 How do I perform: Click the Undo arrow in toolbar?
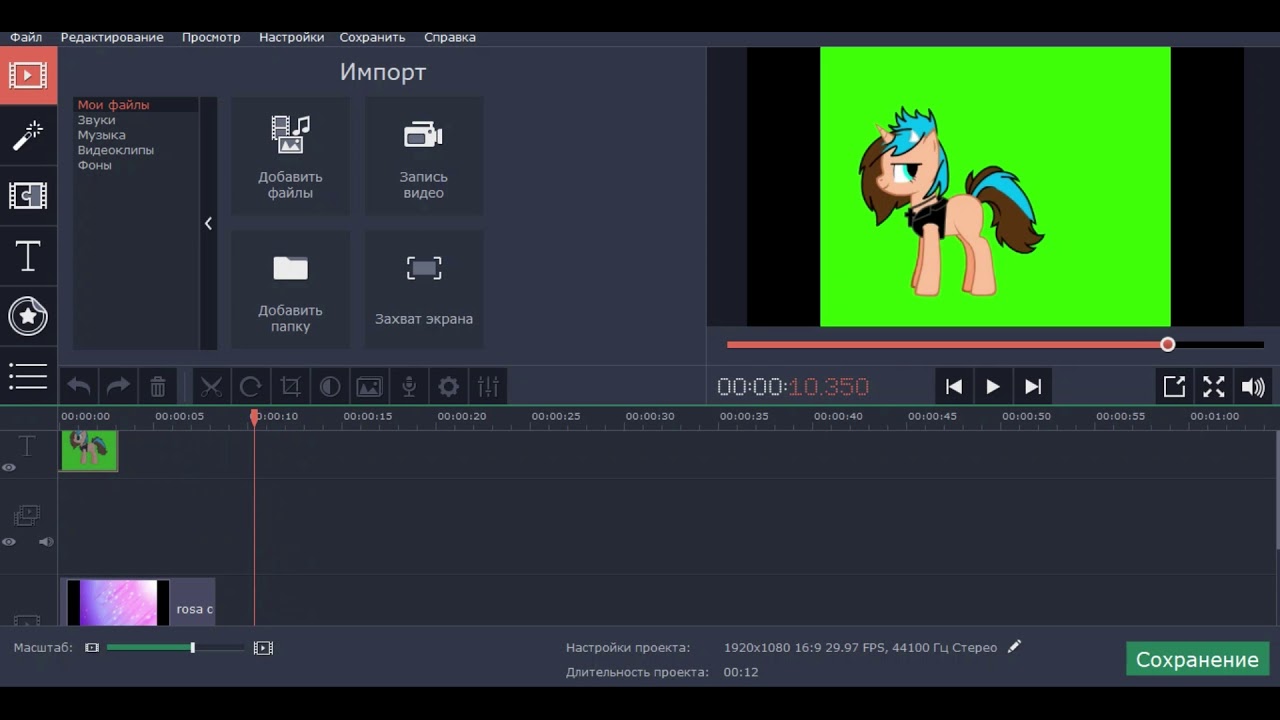[79, 386]
